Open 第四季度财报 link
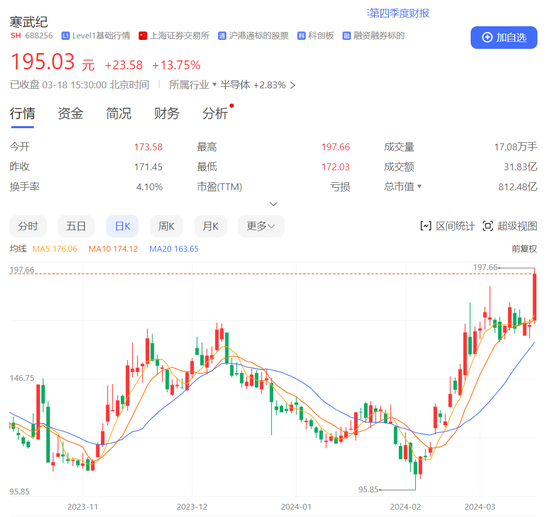Image resolution: width=550 pixels, height=517 pixels. click(x=398, y=13)
